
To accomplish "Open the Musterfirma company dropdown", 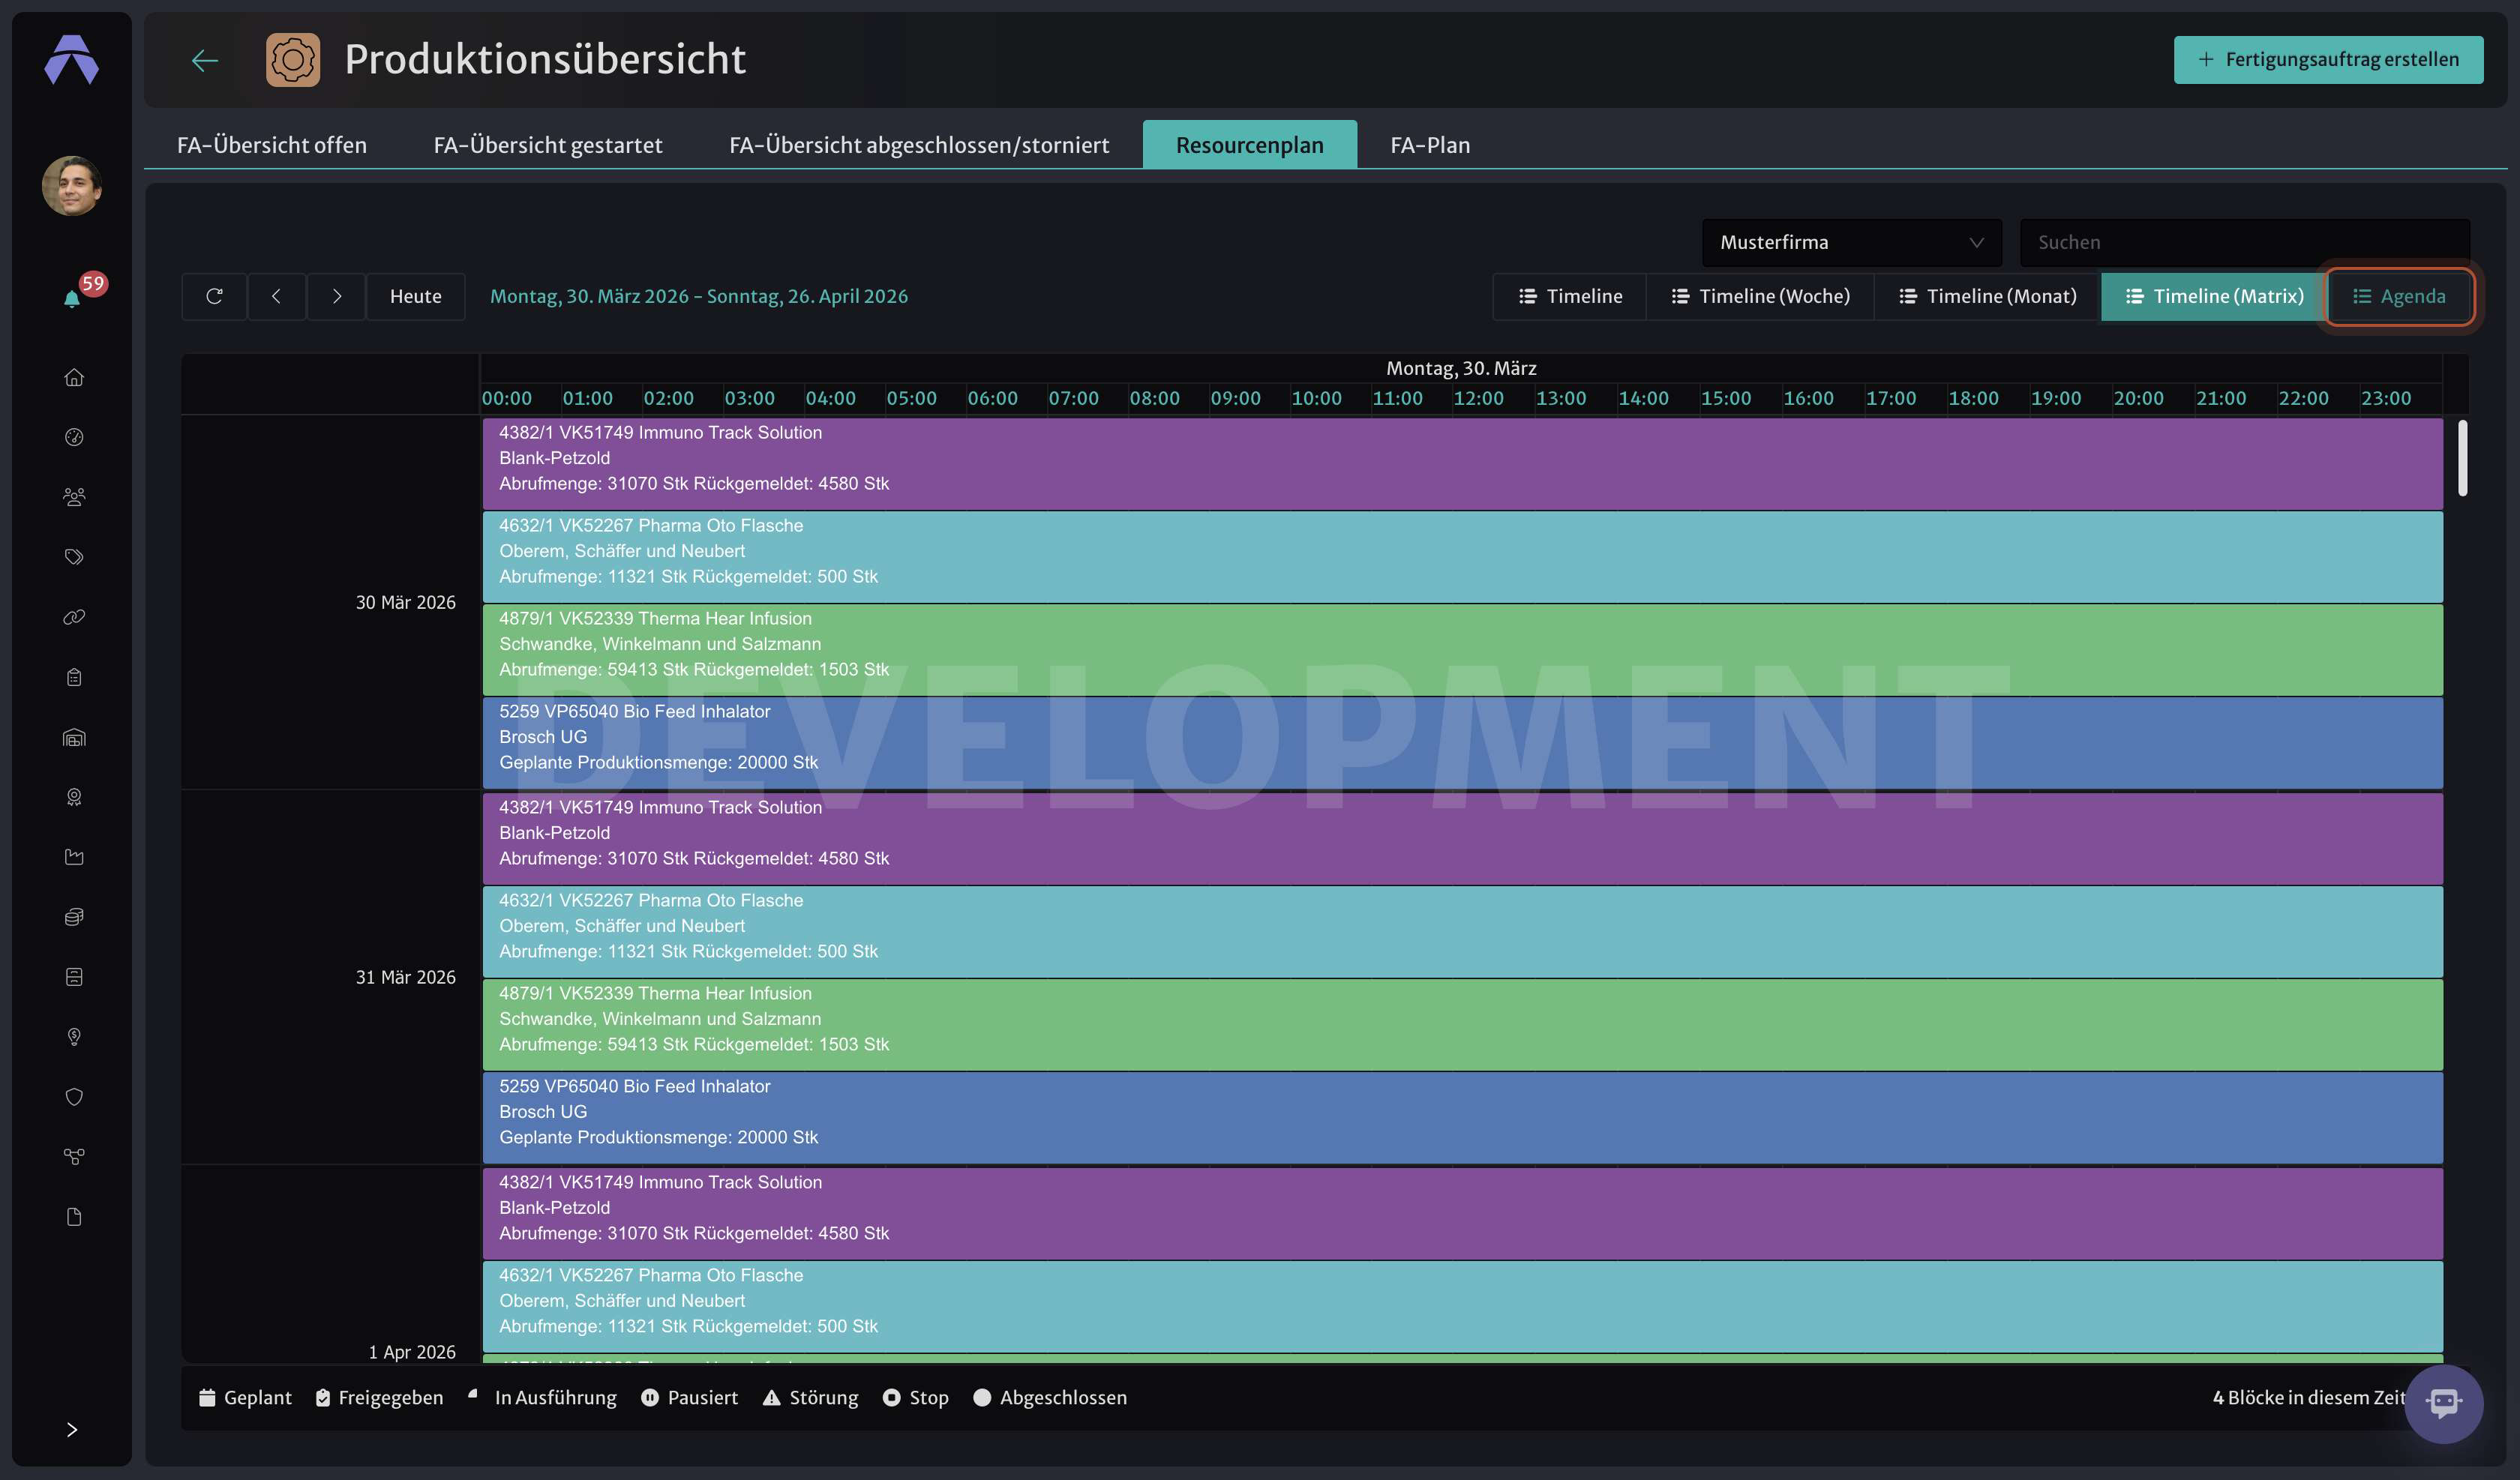I will 1851,242.
